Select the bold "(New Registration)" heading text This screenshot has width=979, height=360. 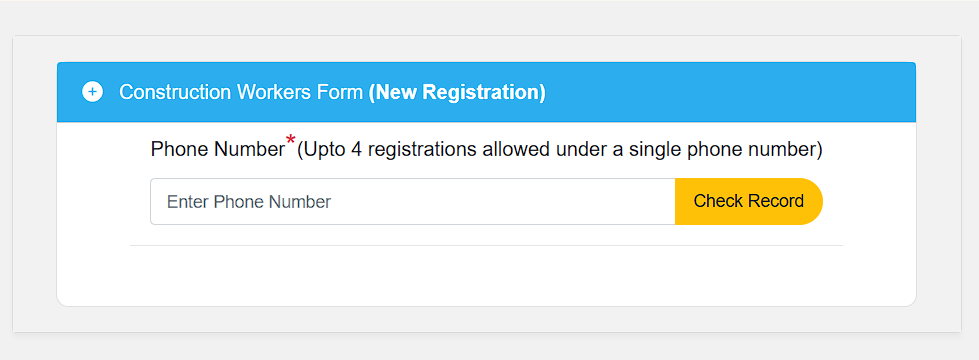tap(457, 92)
